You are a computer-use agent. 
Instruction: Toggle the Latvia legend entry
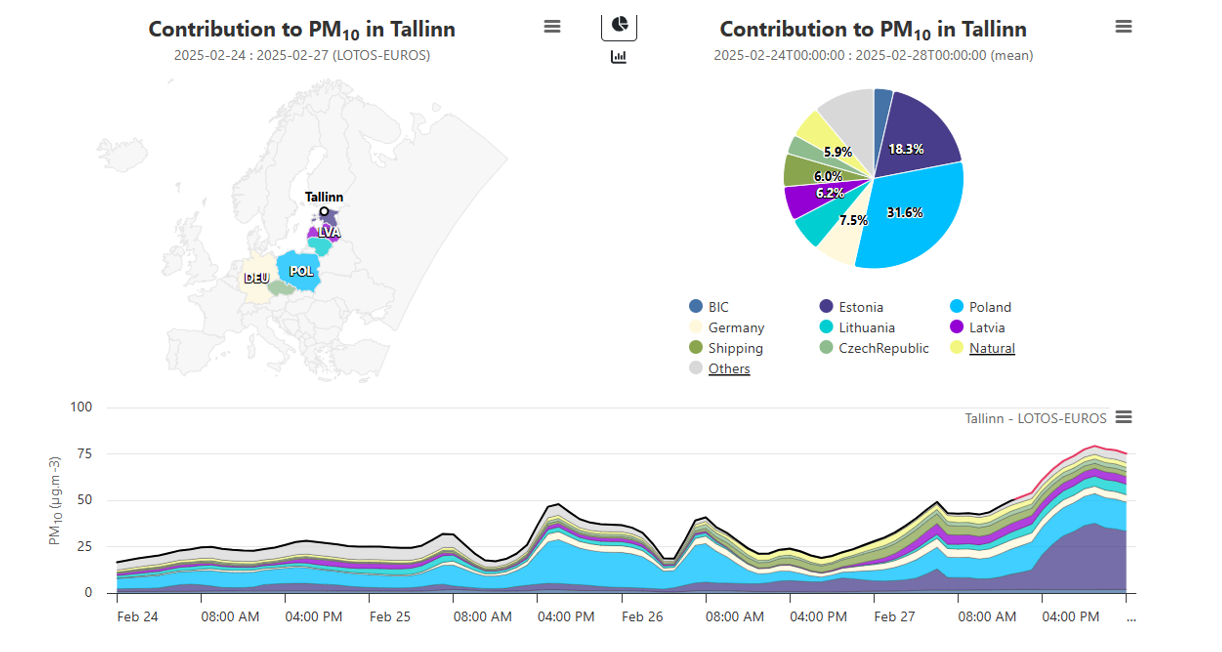pyautogui.click(x=977, y=328)
